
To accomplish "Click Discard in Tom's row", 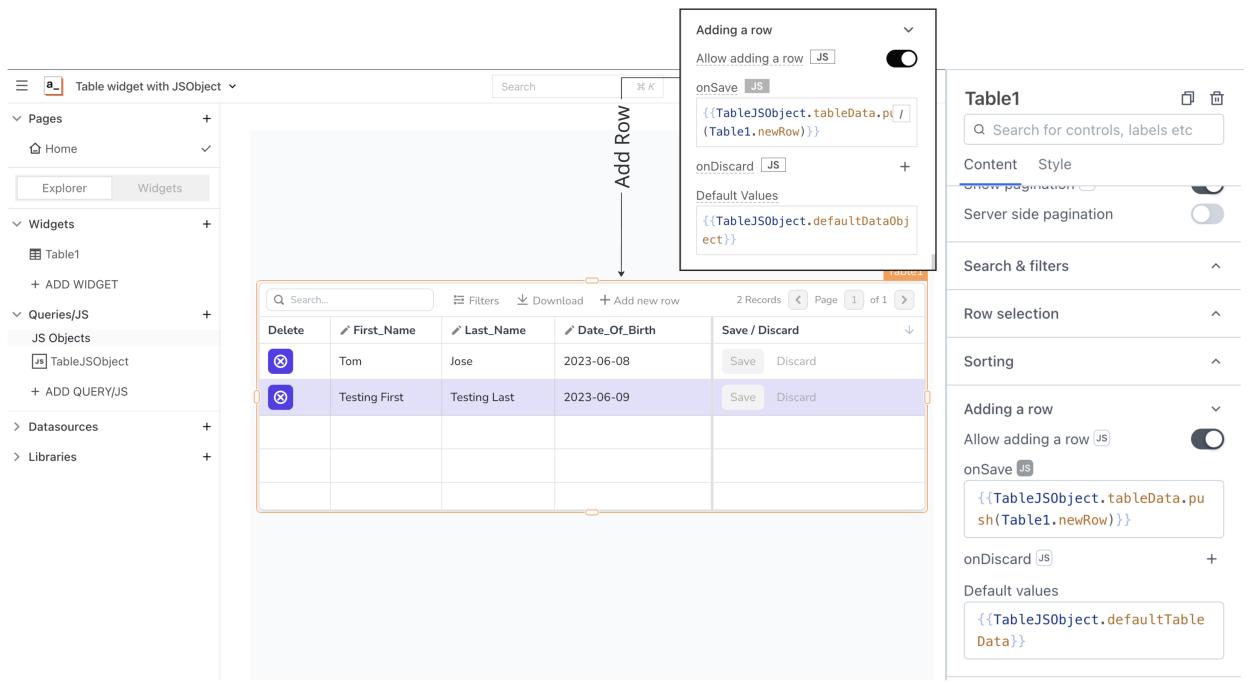I will pyautogui.click(x=796, y=361).
